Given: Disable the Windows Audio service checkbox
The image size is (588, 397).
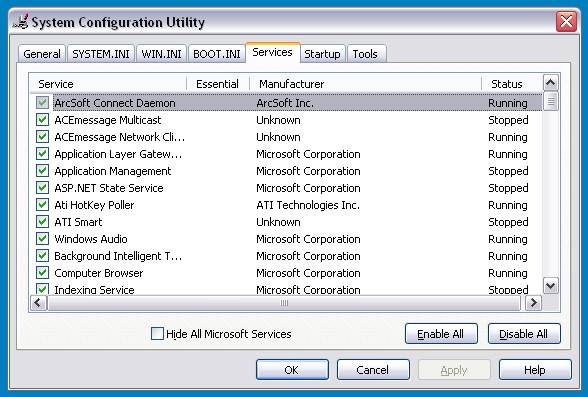Looking at the screenshot, I should (x=42, y=239).
